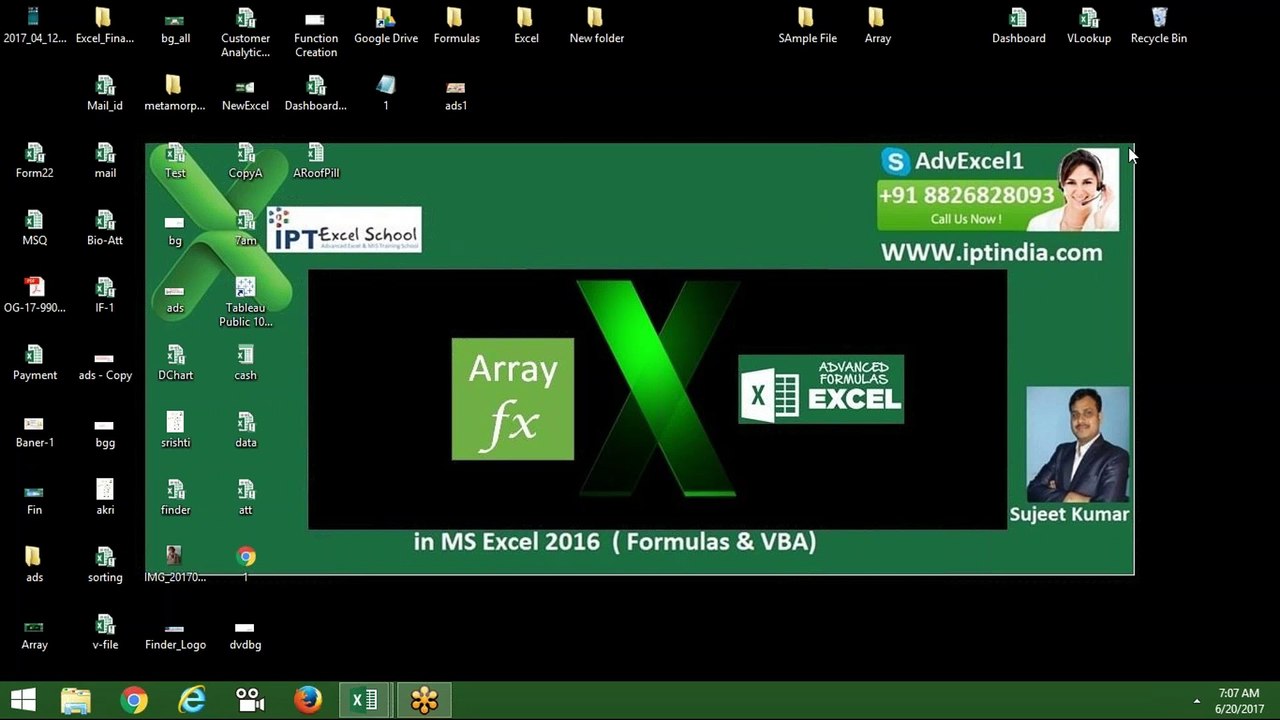Open the video camera app on taskbar

(x=249, y=700)
